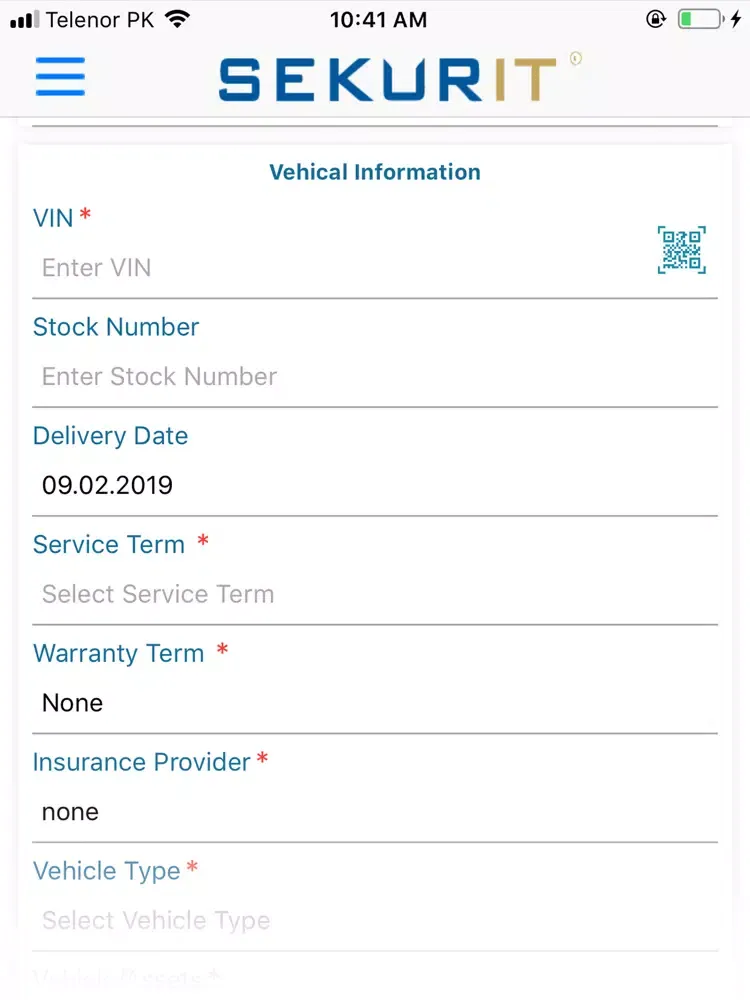Viewport: 750px width, 1000px height.
Task: Tap the Vehical Information section header
Action: click(375, 172)
